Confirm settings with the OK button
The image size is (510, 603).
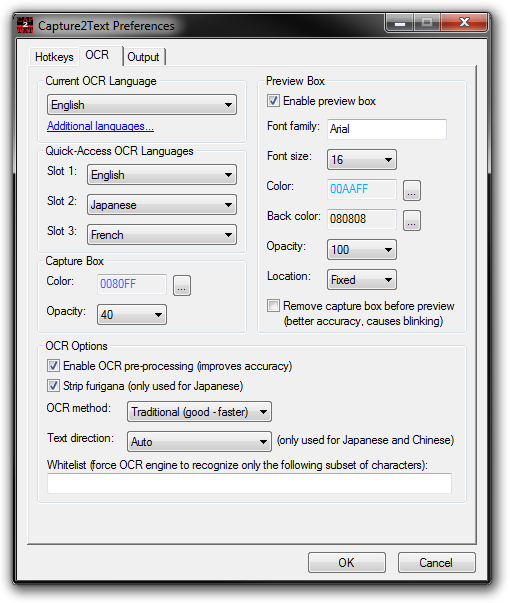347,563
